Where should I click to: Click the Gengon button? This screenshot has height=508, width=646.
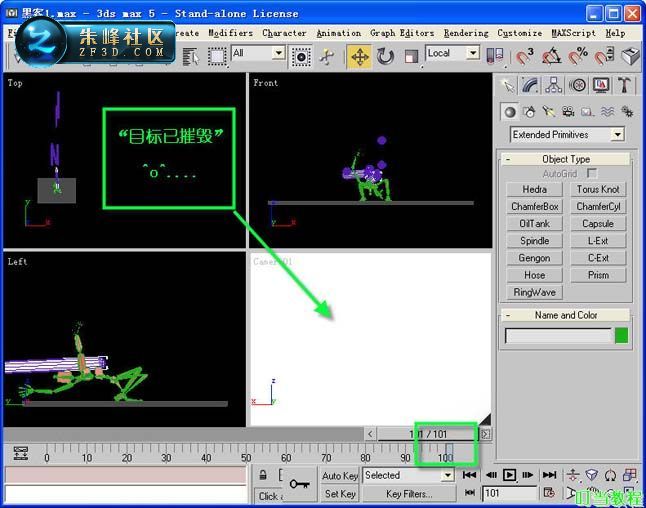pos(534,258)
